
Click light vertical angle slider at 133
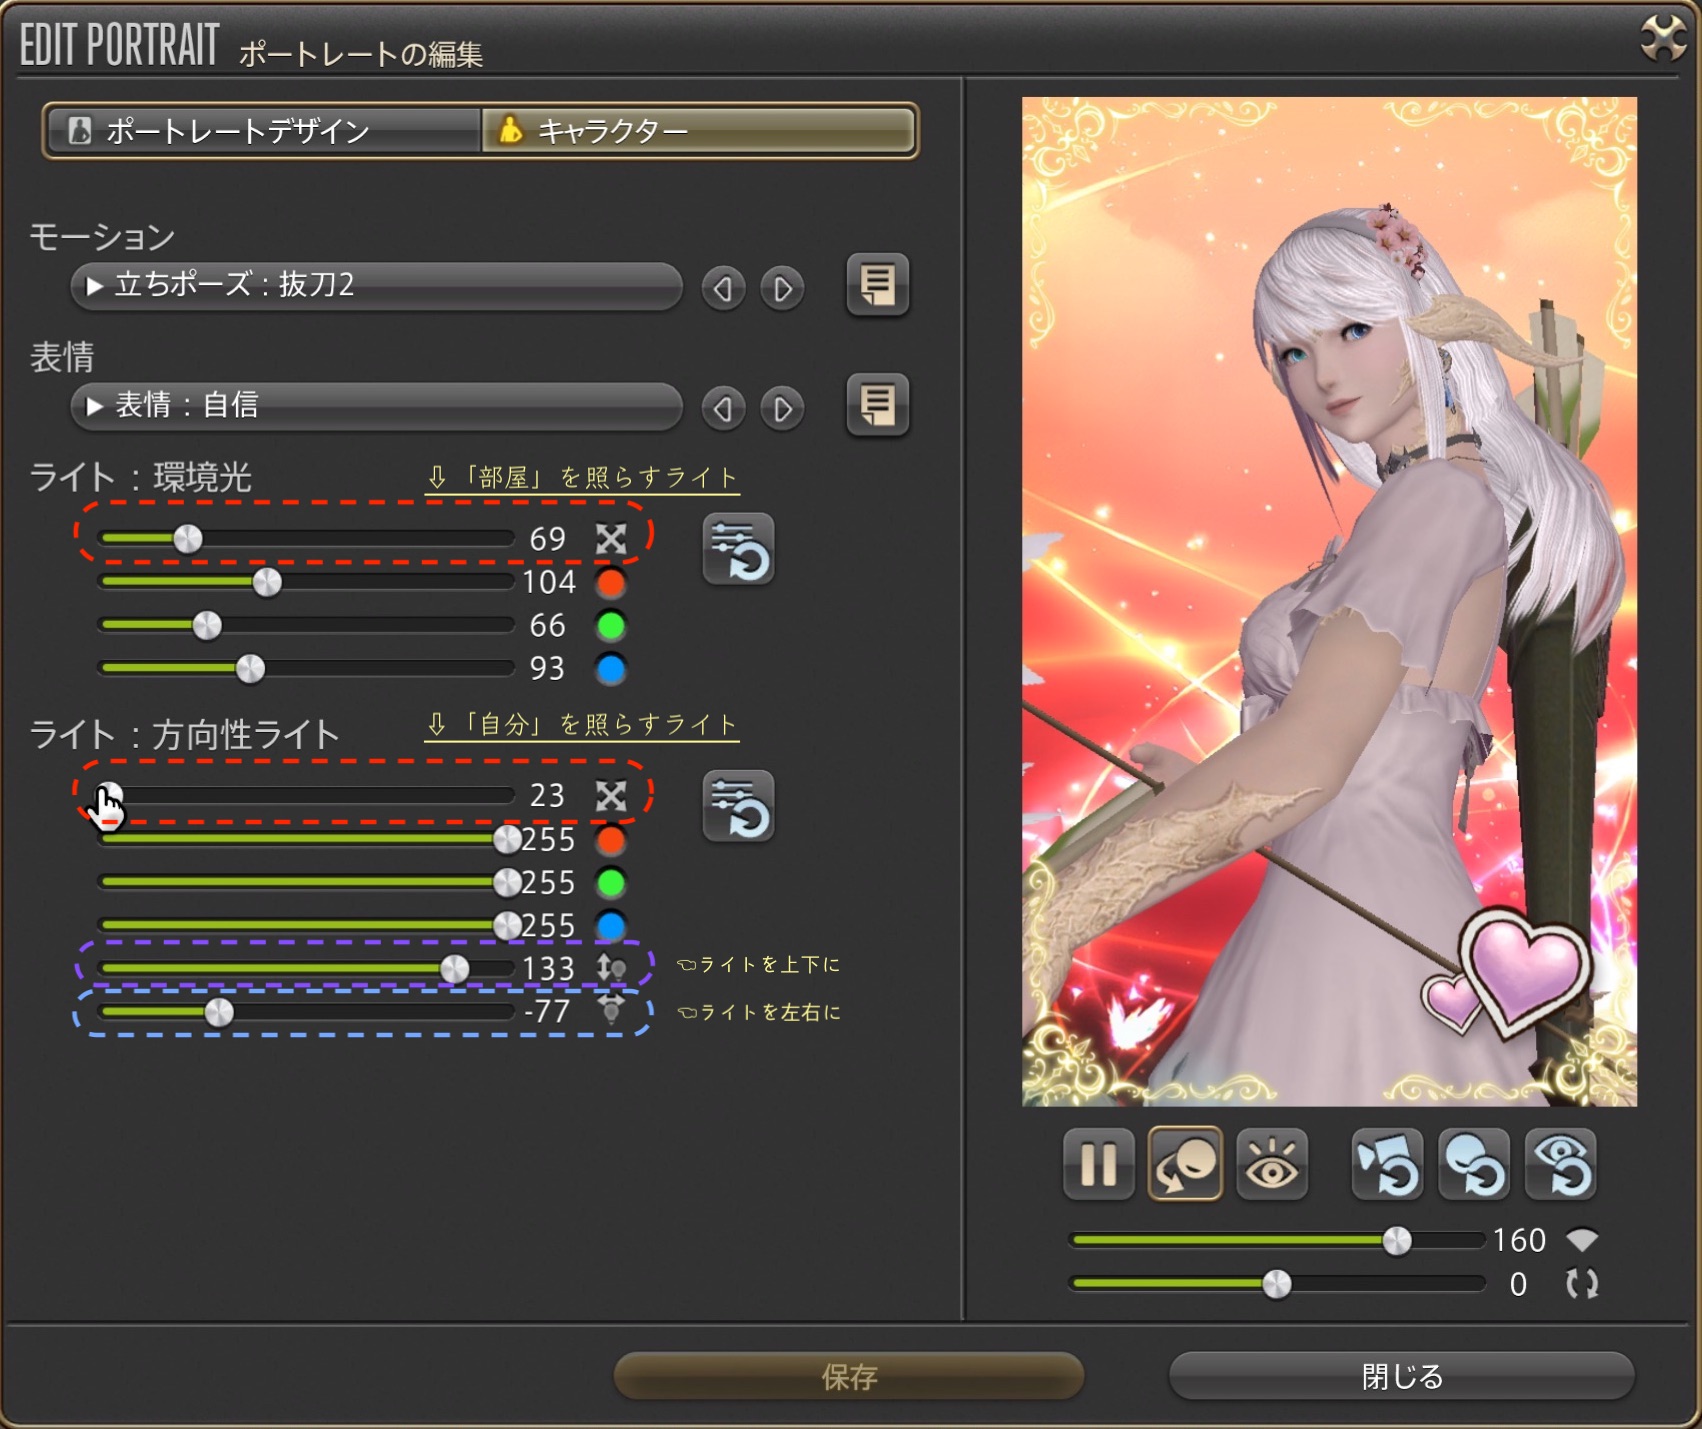[306, 968]
